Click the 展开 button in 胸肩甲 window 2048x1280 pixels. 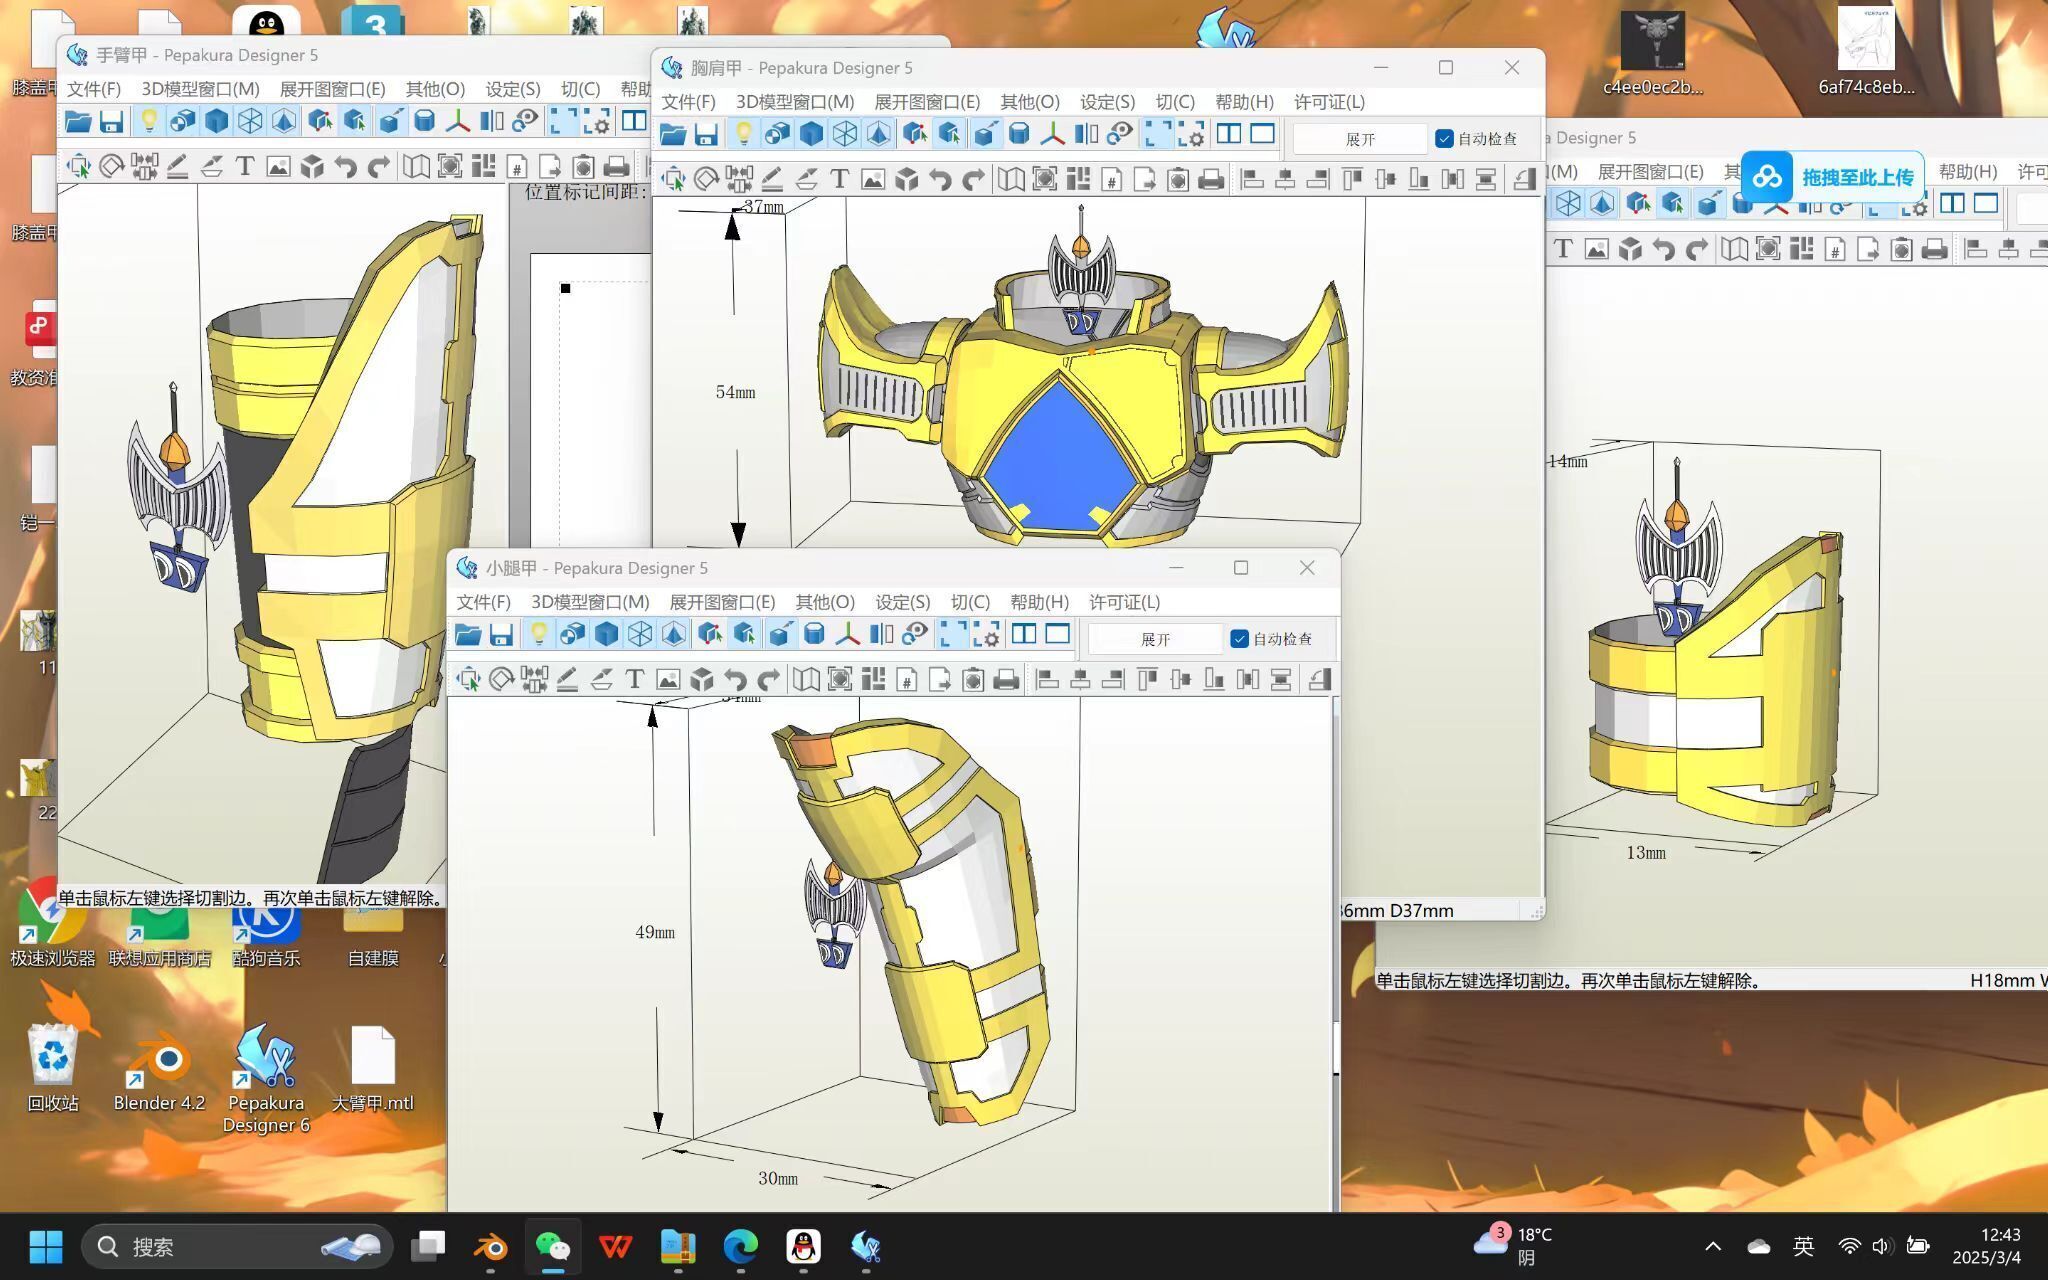point(1360,139)
